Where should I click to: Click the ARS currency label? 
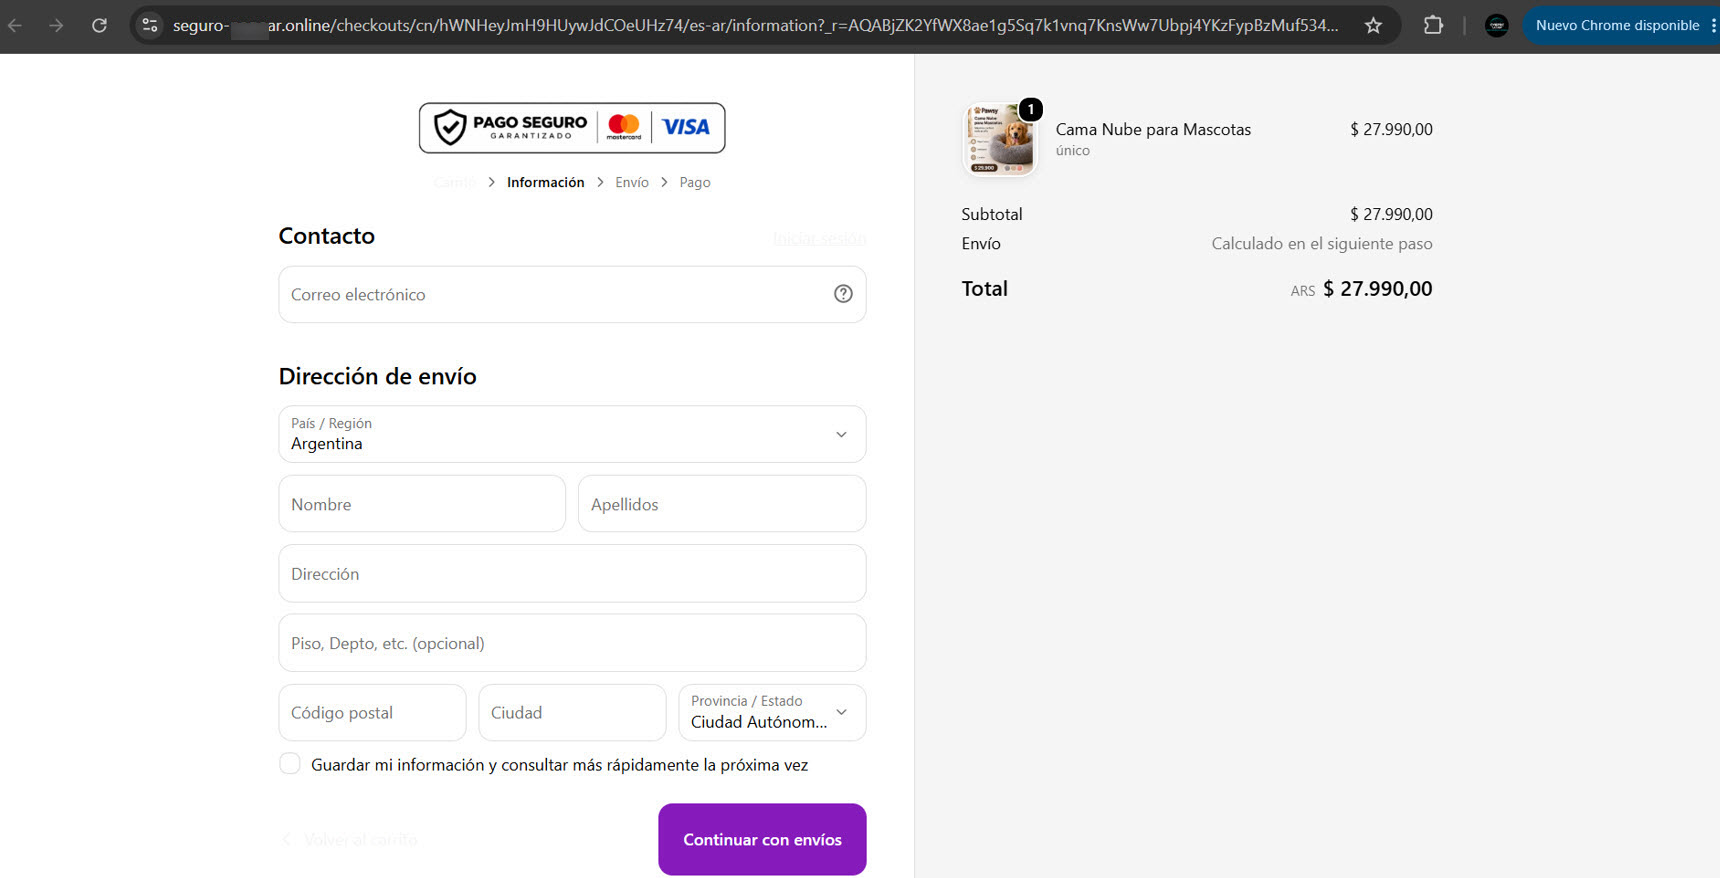(x=1303, y=291)
